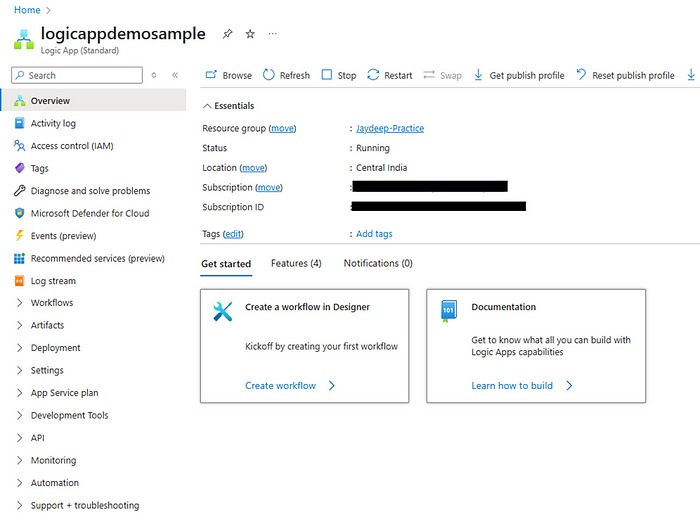Open Diagnose and solve problems wrench icon
This screenshot has width=700, height=526.
point(19,191)
